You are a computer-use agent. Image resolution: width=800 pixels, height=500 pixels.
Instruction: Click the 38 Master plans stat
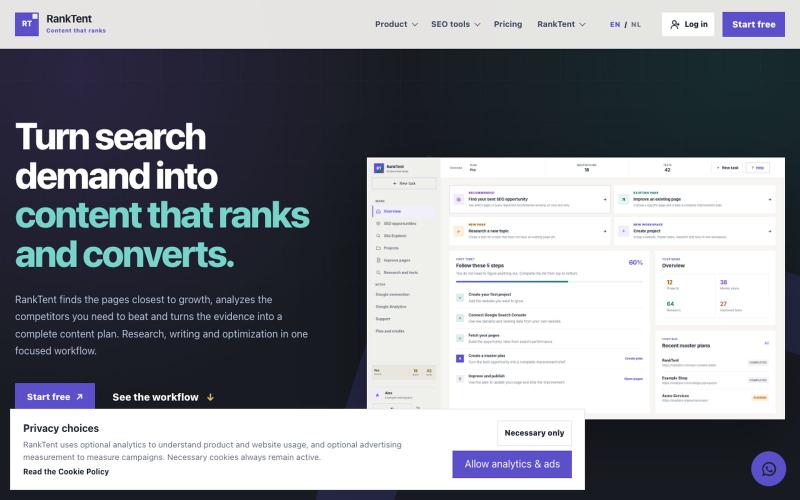740,285
